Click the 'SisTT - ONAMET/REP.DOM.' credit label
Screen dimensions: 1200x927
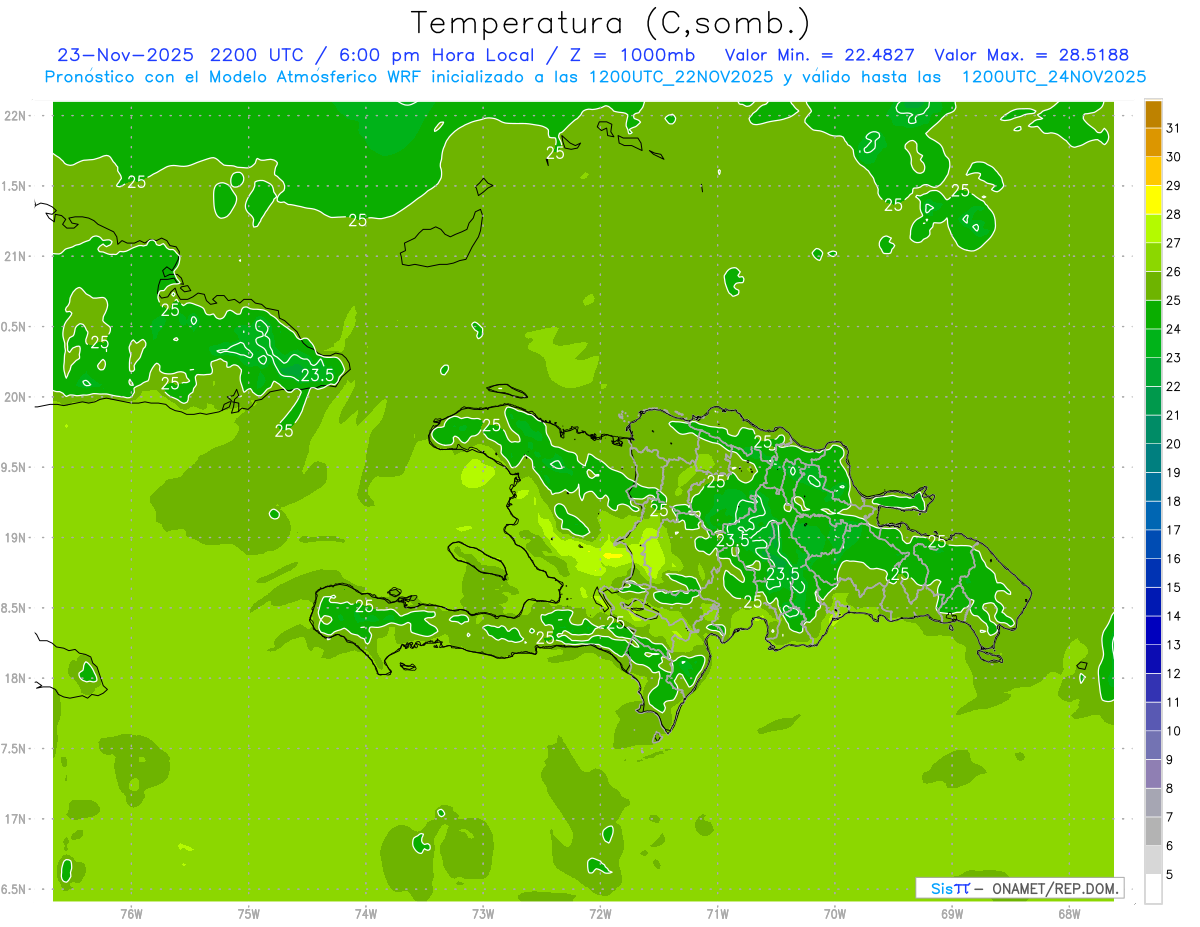pos(1020,888)
